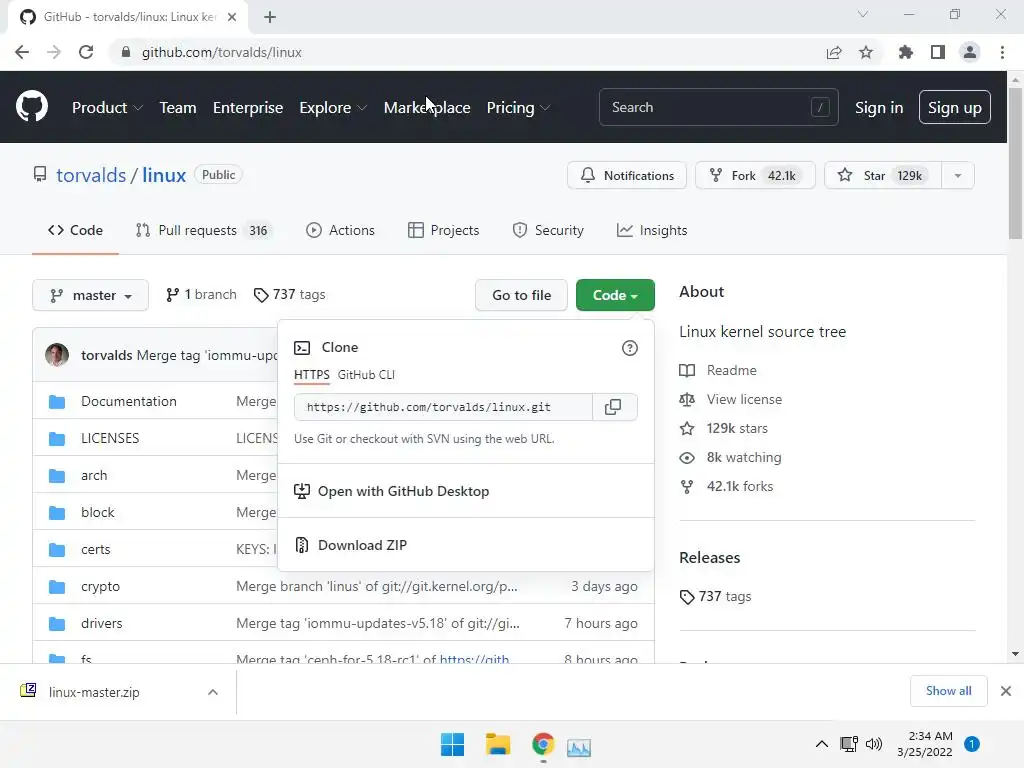This screenshot has width=1024, height=768.
Task: Select the Code repository tab
Action: tap(75, 231)
